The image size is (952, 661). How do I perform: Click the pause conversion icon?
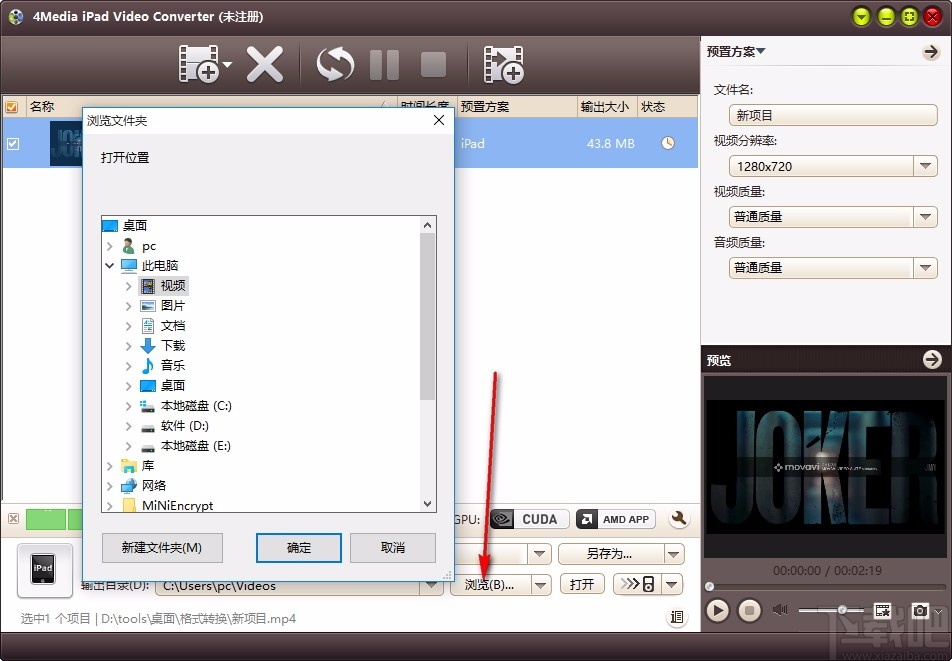tap(384, 64)
